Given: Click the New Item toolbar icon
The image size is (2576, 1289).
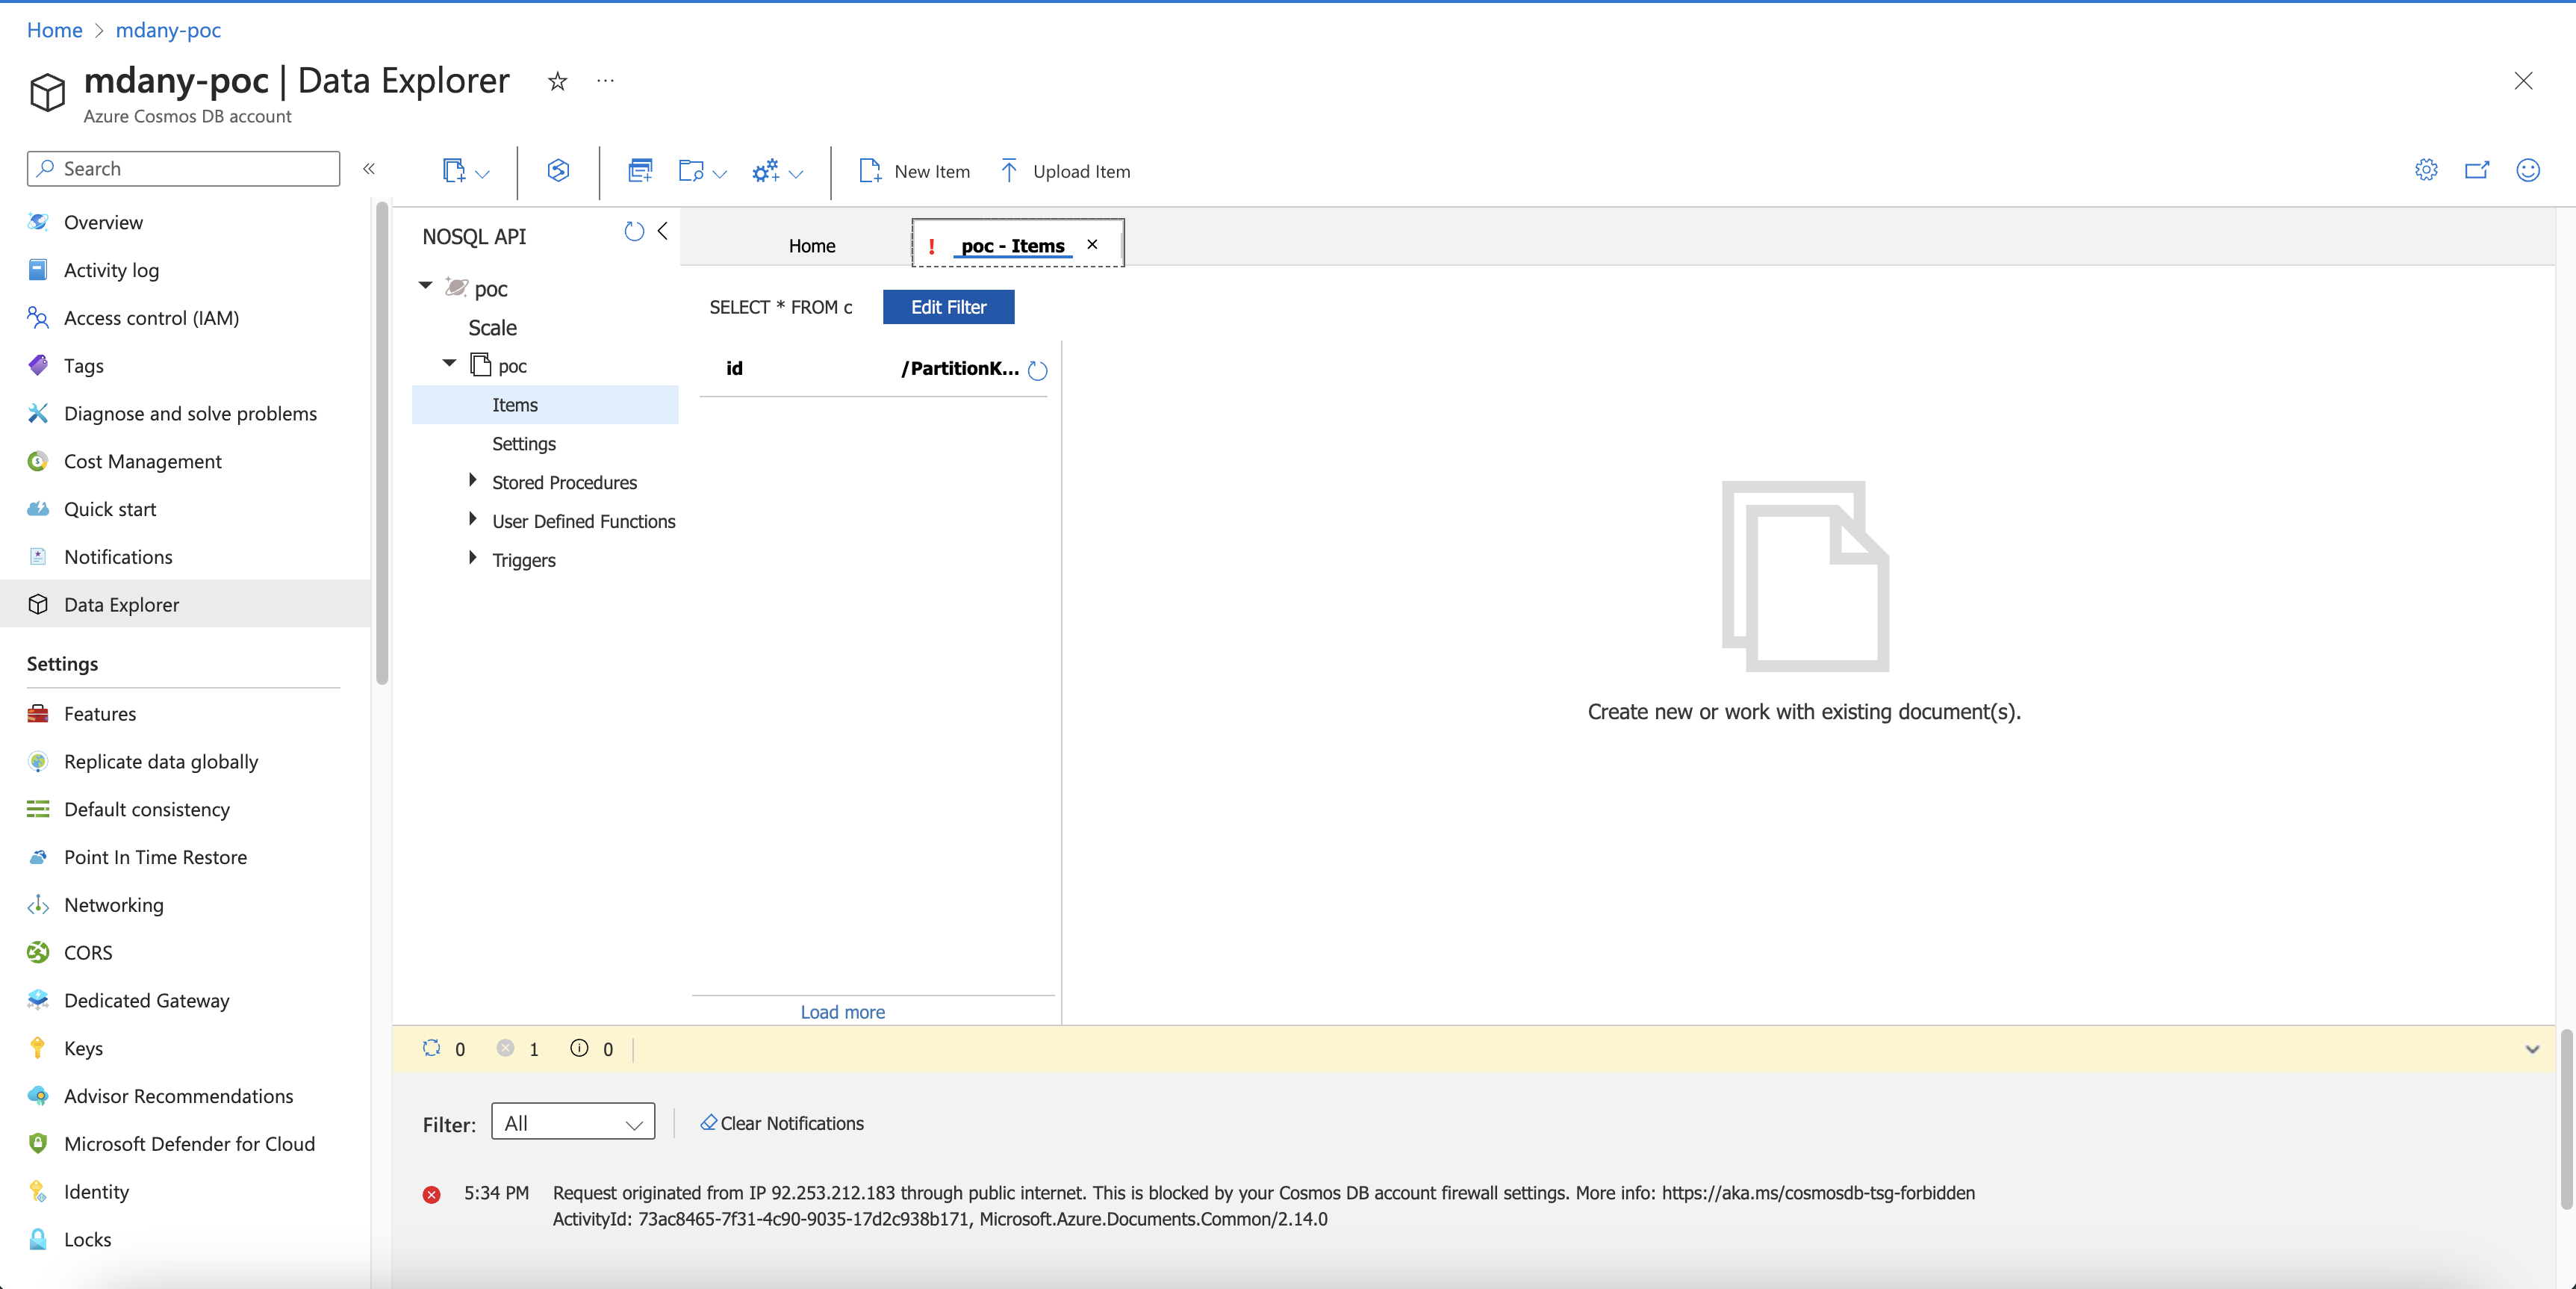Looking at the screenshot, I should pos(869,171).
